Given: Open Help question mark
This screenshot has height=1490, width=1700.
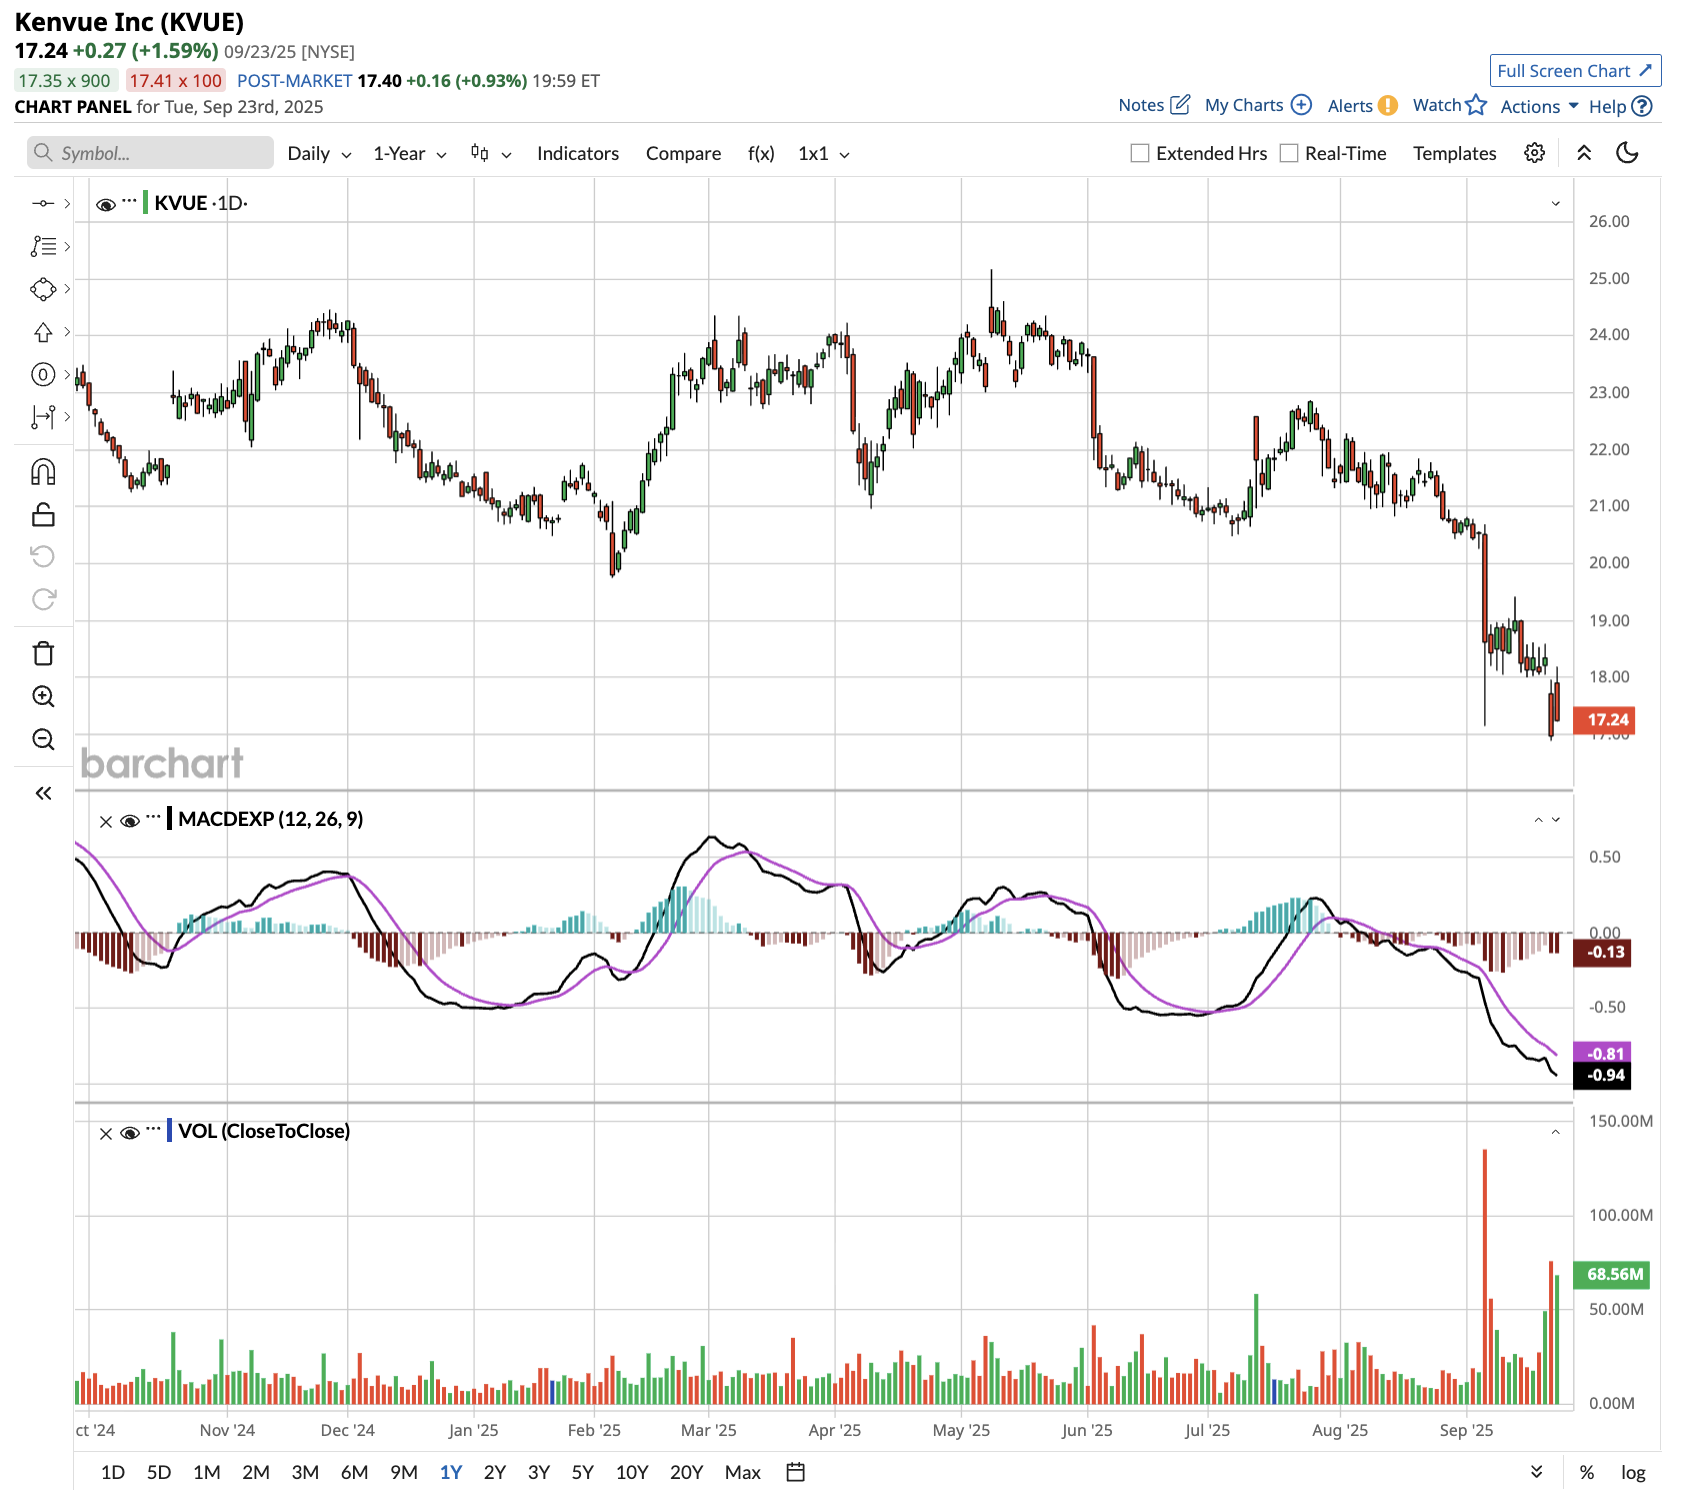Looking at the screenshot, I should coord(1641,106).
